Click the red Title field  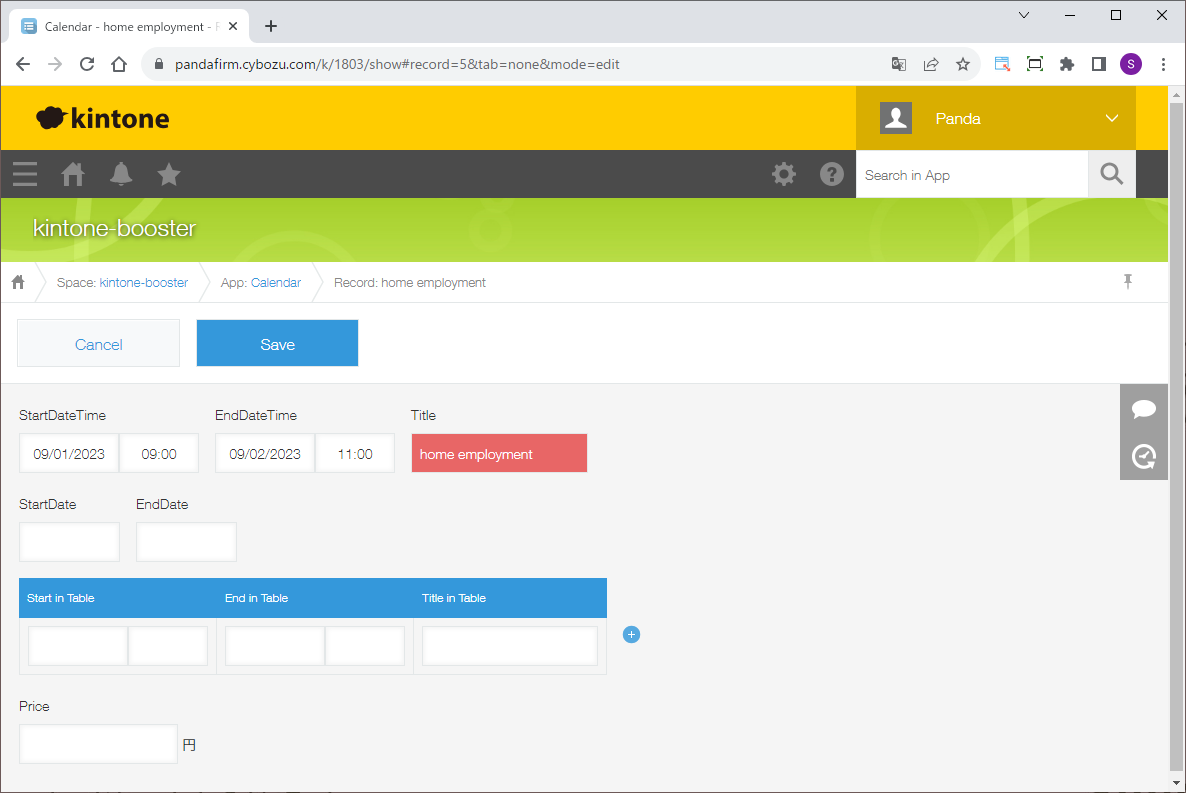499,454
